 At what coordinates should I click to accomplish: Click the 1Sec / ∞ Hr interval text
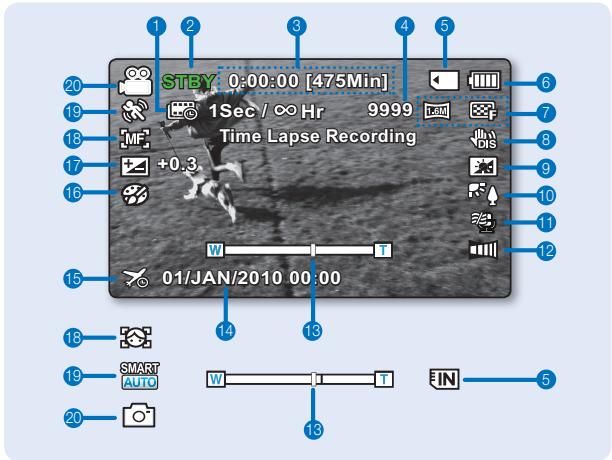(x=266, y=111)
